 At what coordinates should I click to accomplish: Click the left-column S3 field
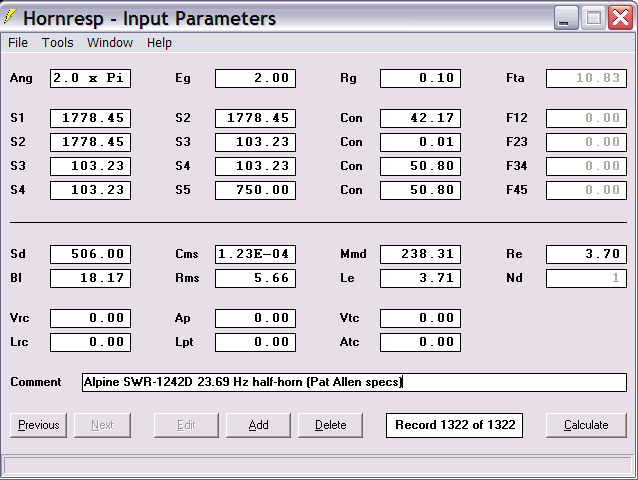pyautogui.click(x=90, y=166)
